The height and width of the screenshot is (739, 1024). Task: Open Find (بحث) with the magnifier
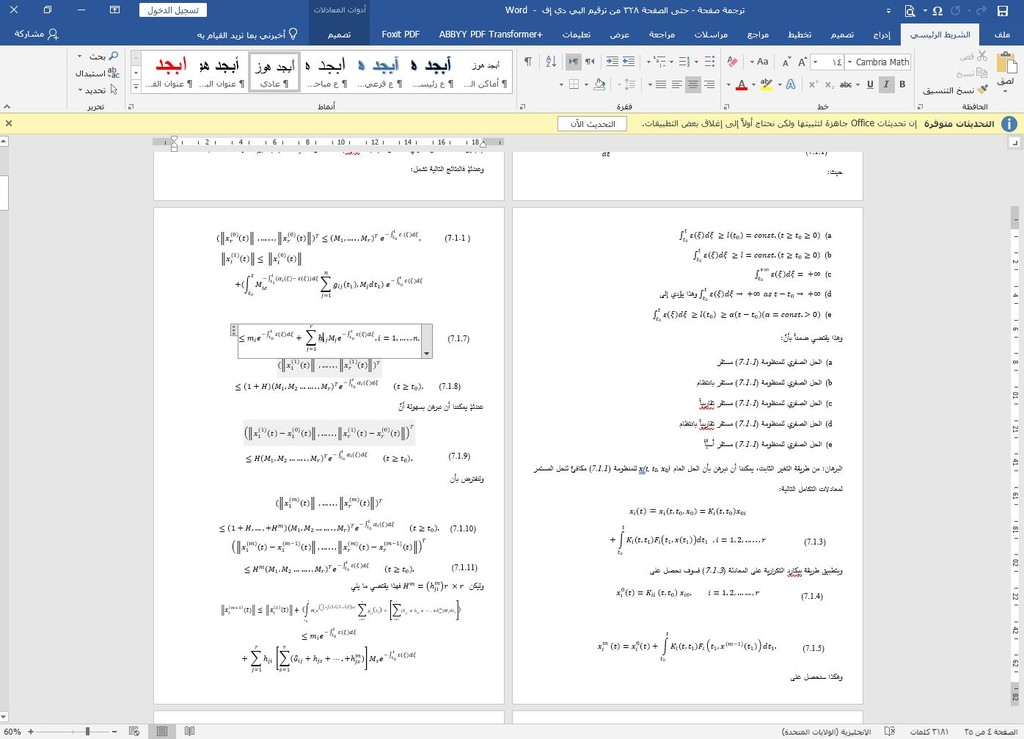pyautogui.click(x=104, y=57)
